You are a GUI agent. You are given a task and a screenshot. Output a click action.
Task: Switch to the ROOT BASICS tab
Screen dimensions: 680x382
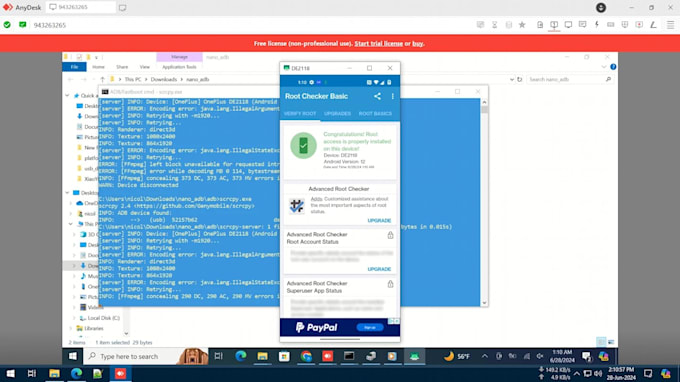pos(375,114)
